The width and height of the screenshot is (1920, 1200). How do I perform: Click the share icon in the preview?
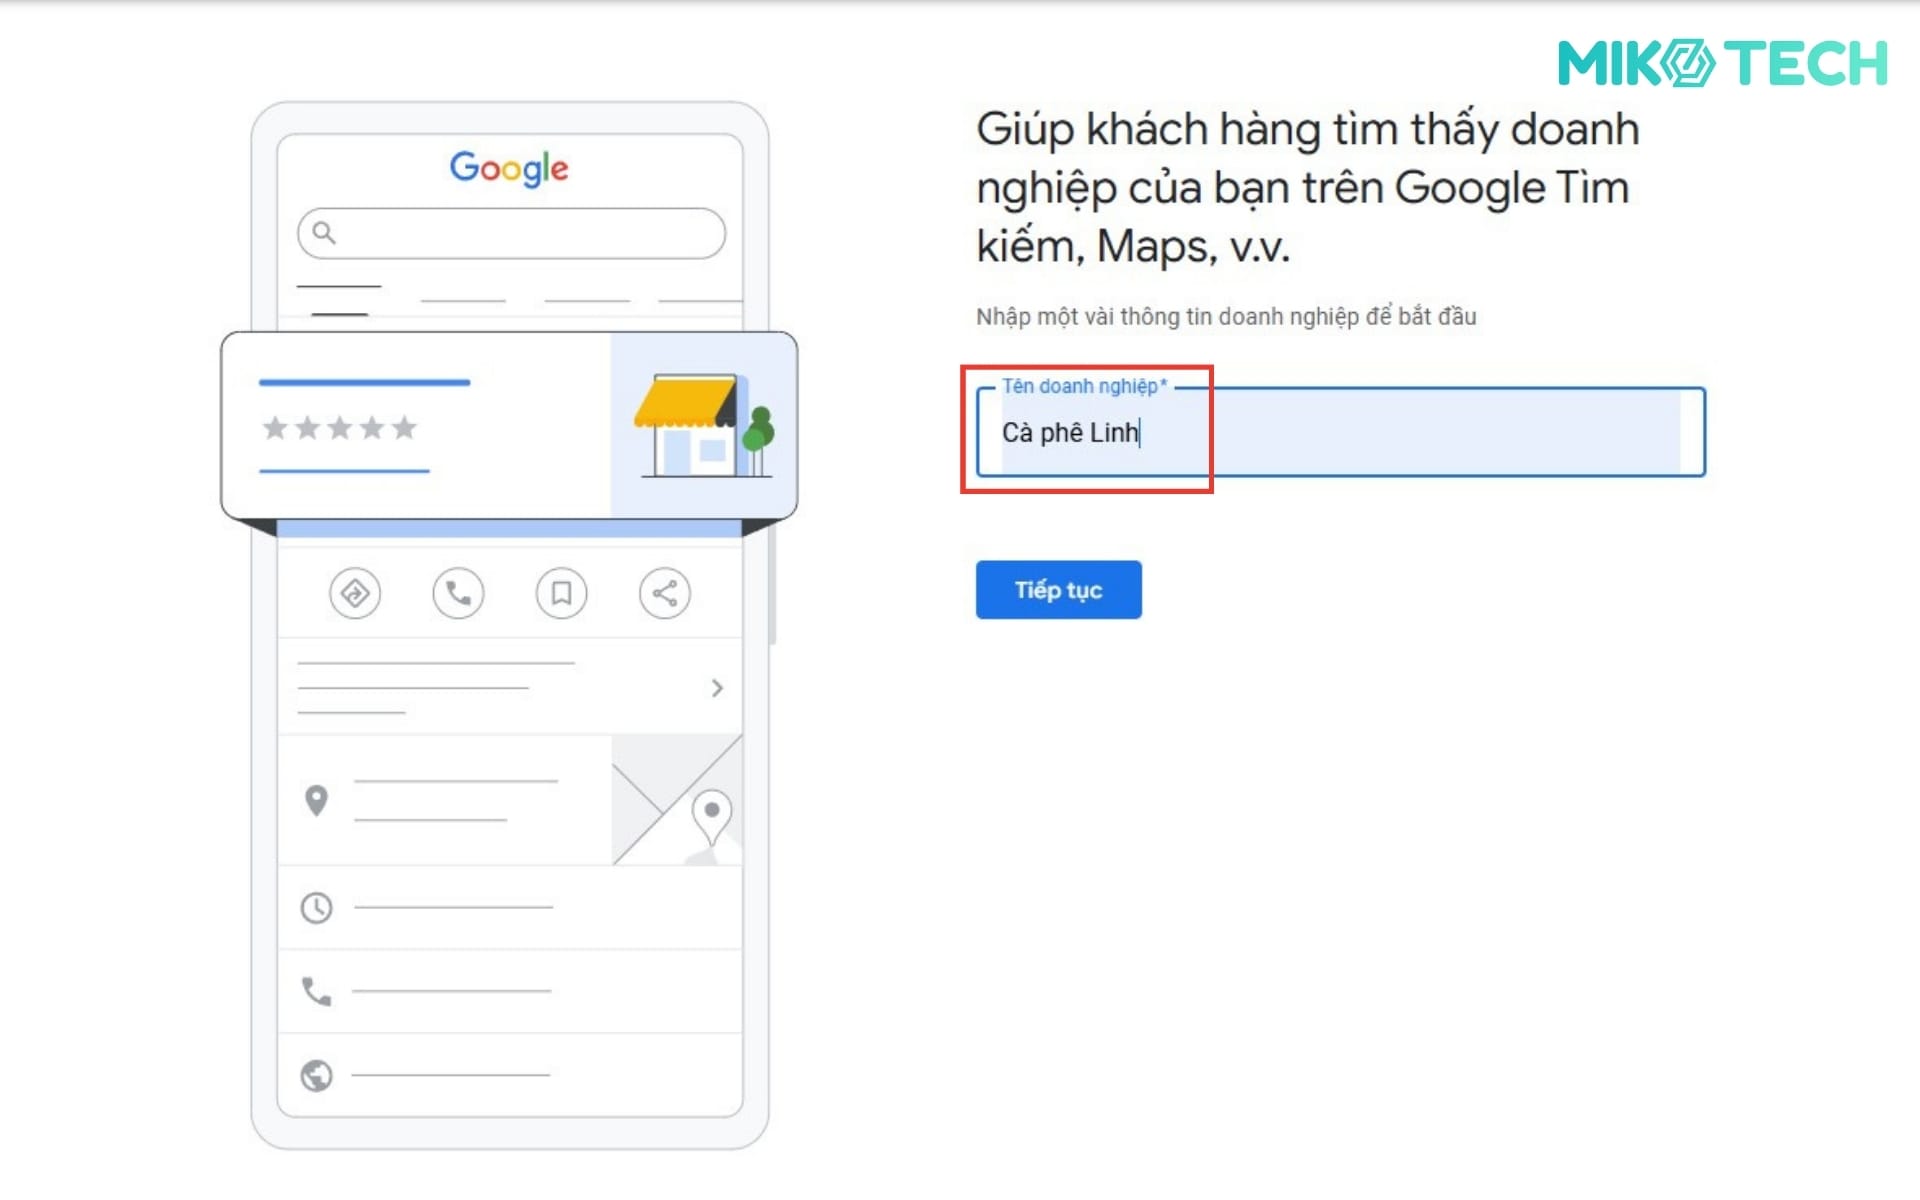[x=664, y=593]
